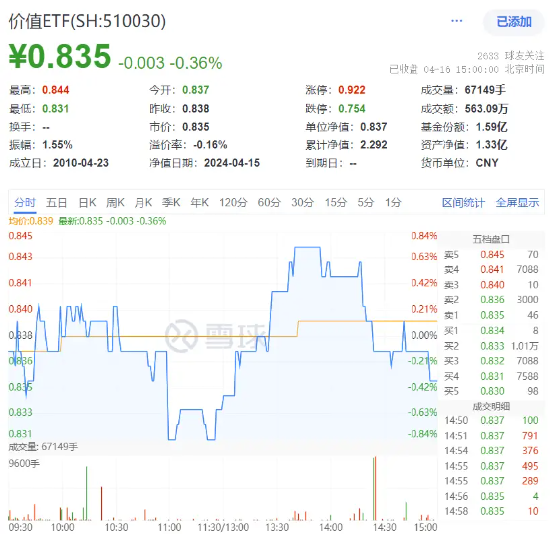Viewport: 550px width, 535px height.
Task: Click the 单位净值 value 0.837
Action: pos(374,127)
